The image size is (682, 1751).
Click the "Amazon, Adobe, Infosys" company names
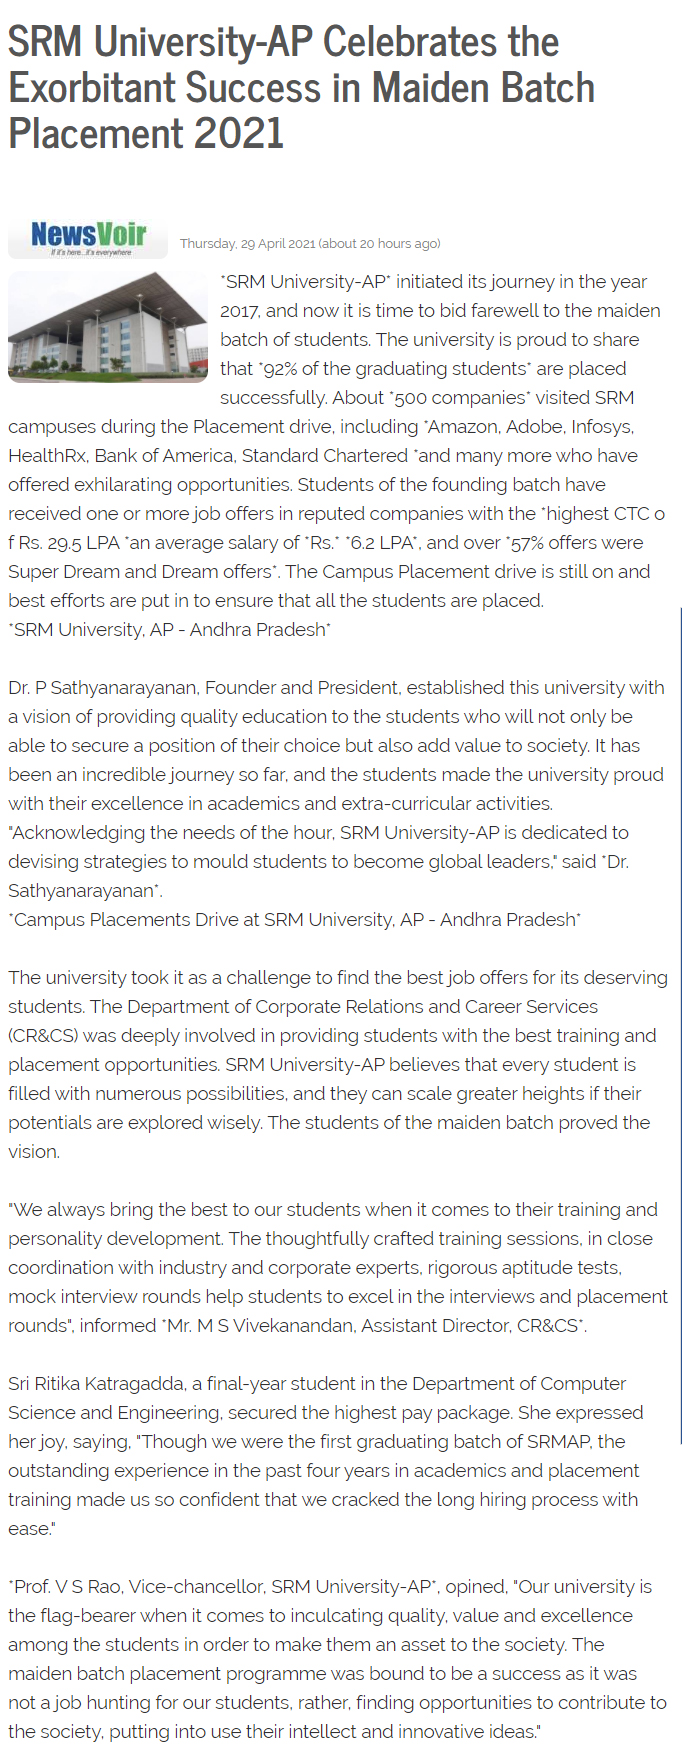click(530, 427)
